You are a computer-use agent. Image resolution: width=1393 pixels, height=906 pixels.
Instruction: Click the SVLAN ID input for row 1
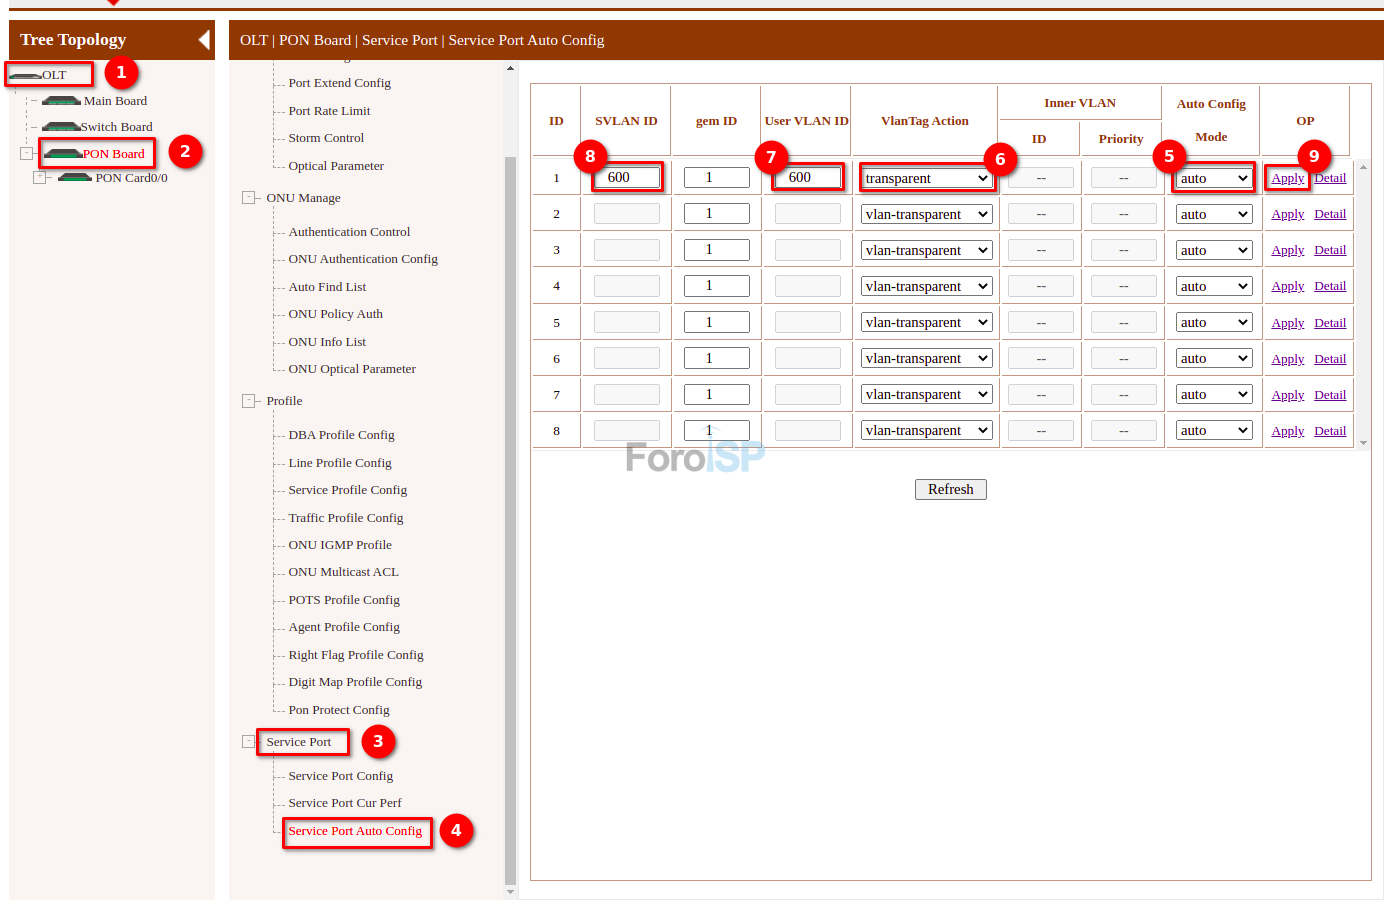coord(626,176)
